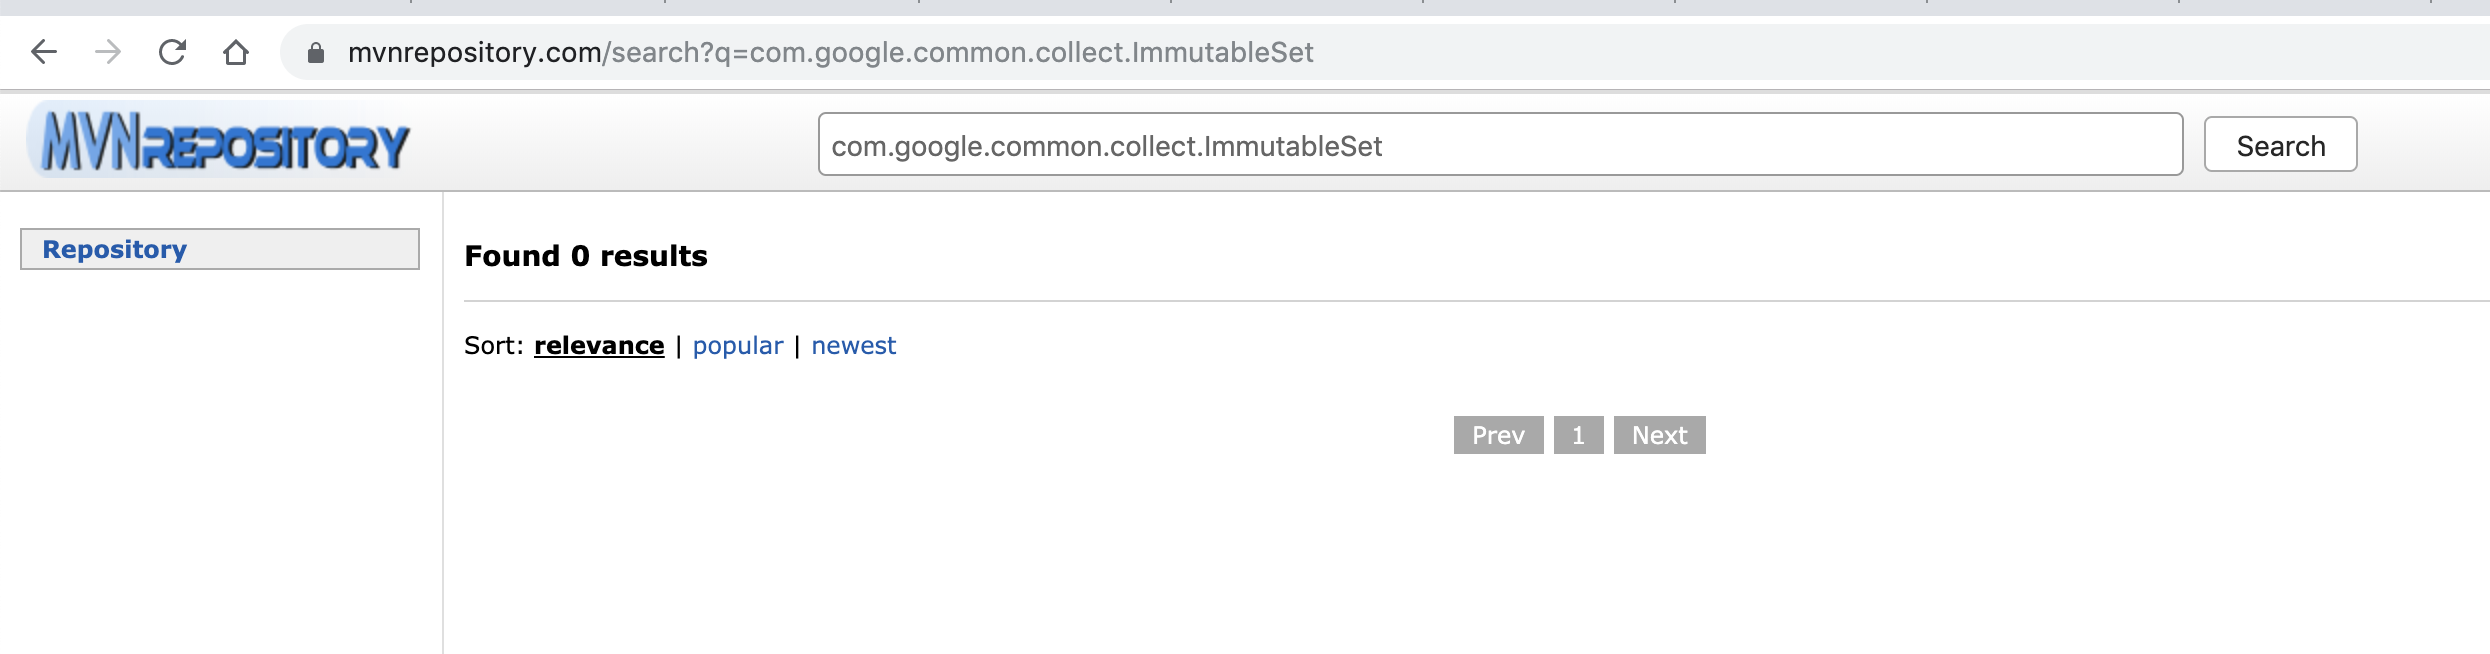Click the browser forward arrow
The image size is (2490, 654).
click(108, 52)
